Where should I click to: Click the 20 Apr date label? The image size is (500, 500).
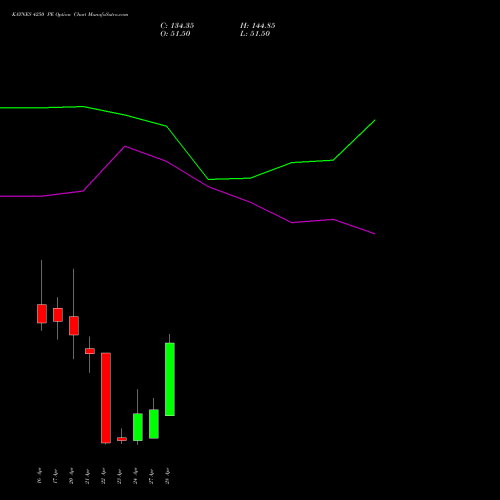(x=71, y=476)
